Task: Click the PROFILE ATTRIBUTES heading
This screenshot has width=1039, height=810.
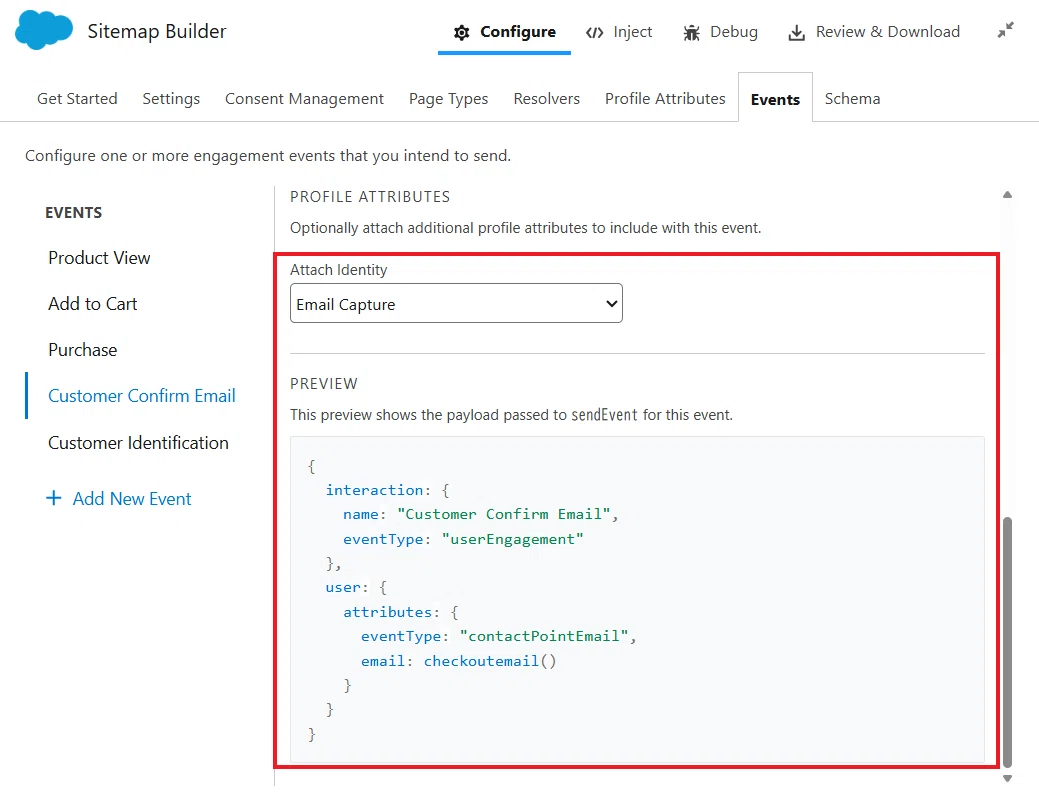Action: [x=370, y=197]
